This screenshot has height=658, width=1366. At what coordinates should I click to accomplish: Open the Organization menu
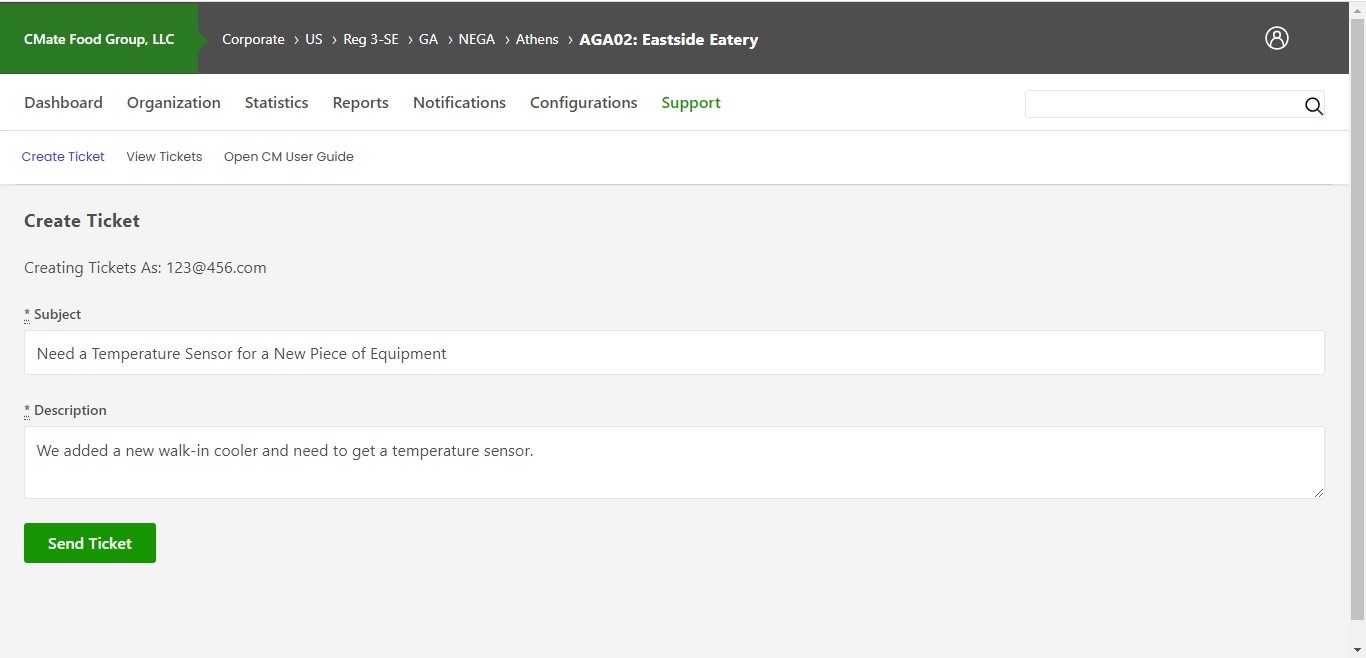(173, 102)
